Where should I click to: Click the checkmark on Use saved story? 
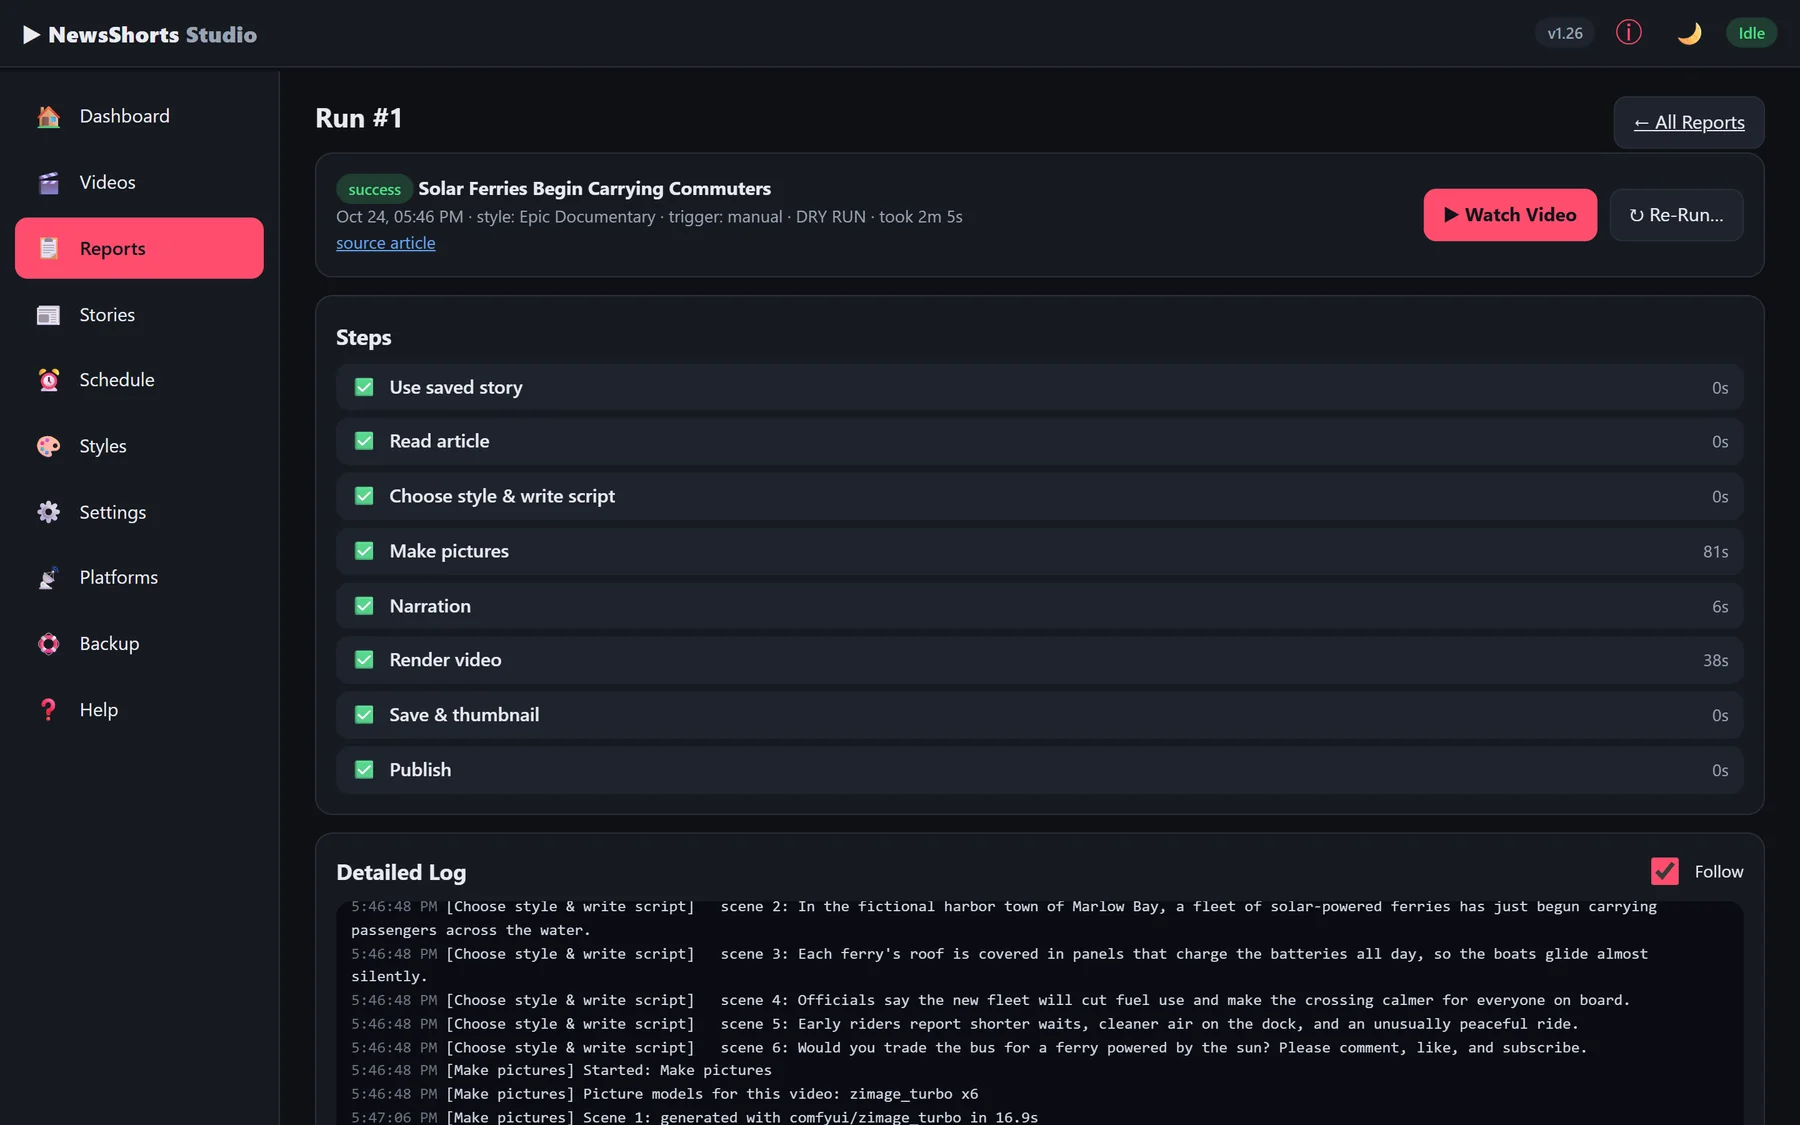coord(364,387)
